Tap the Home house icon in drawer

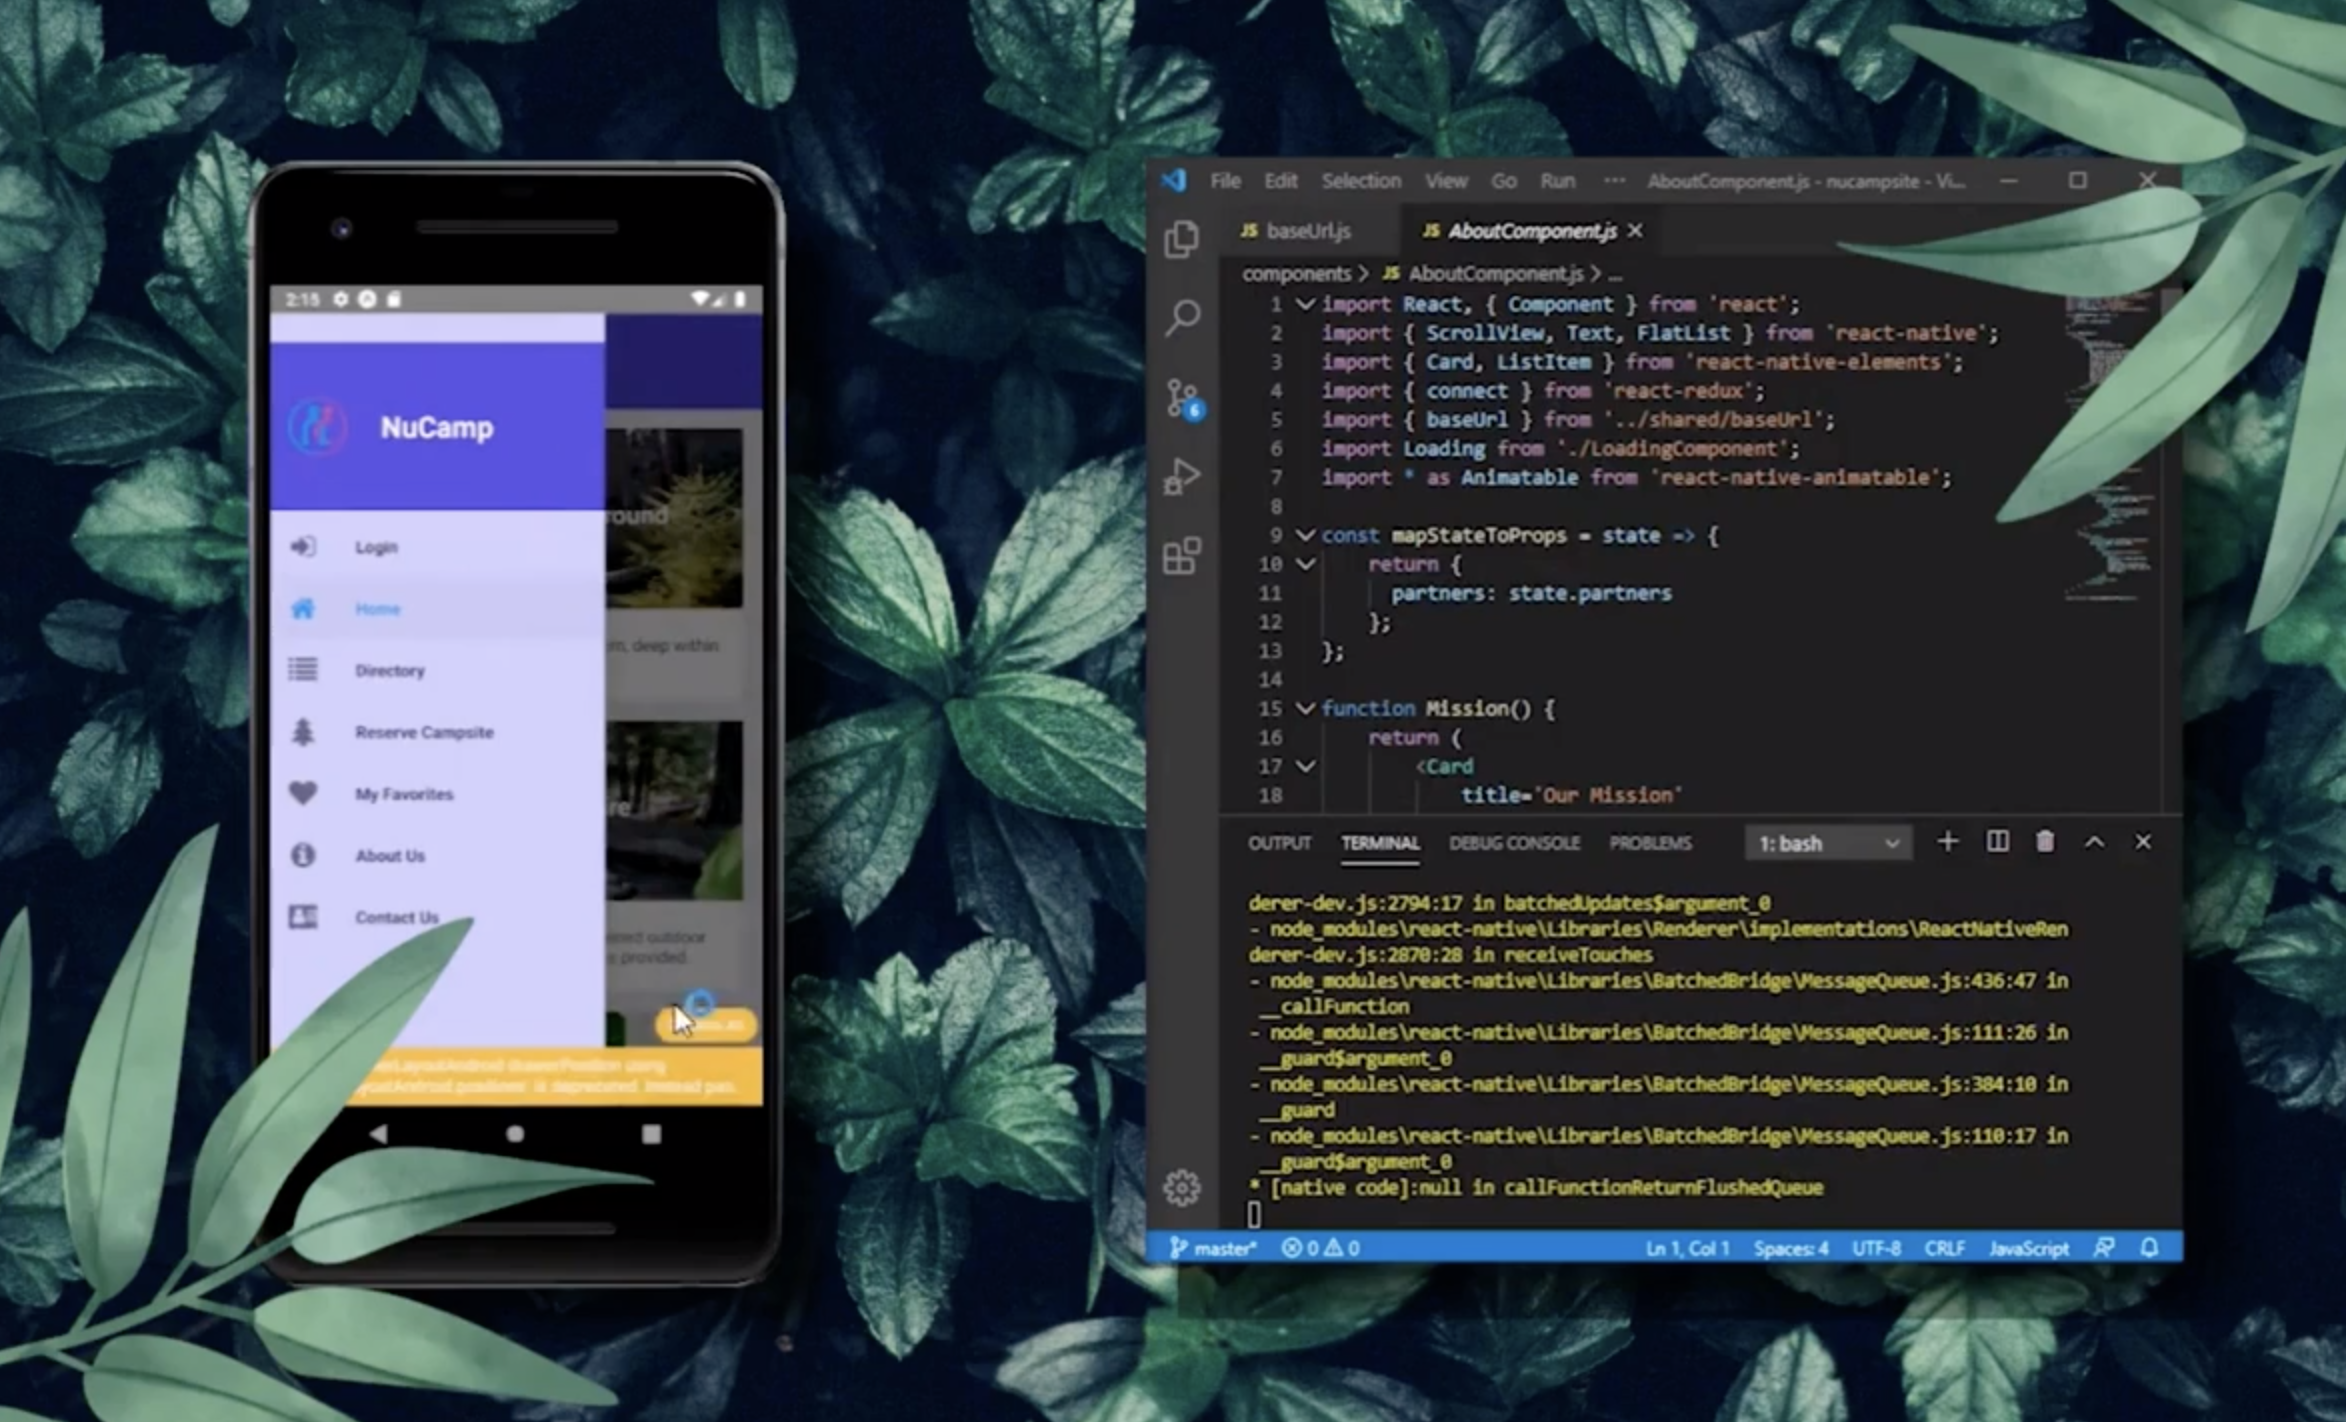click(x=303, y=608)
